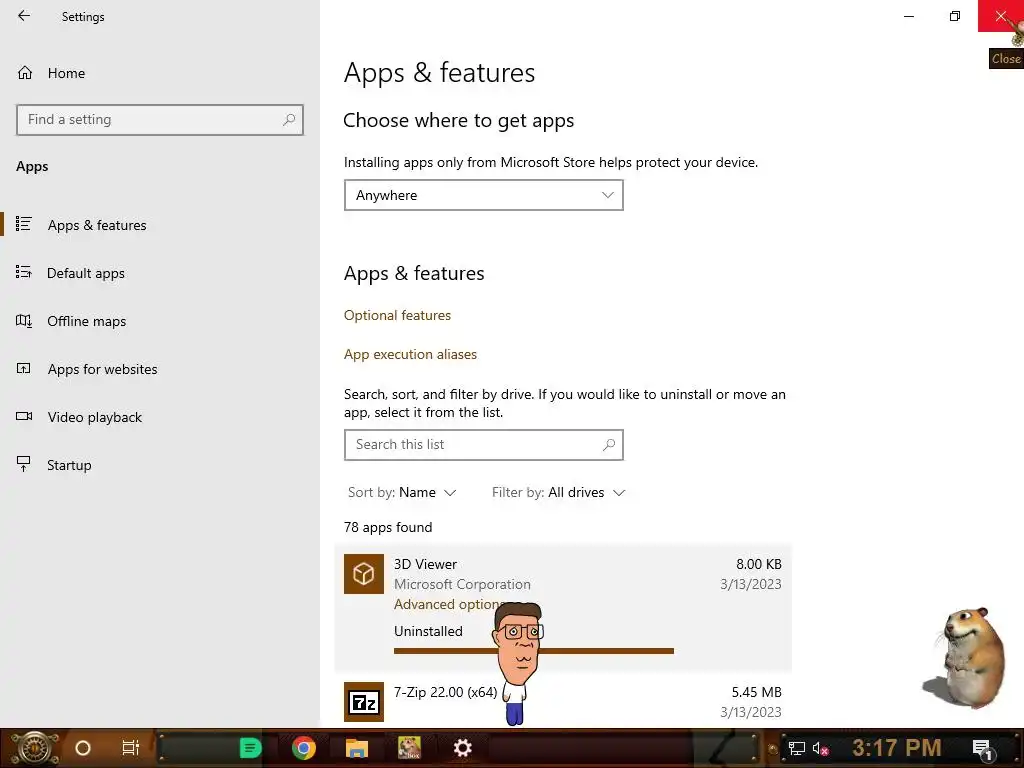Expand the Sort by Name dropdown

pyautogui.click(x=402, y=492)
